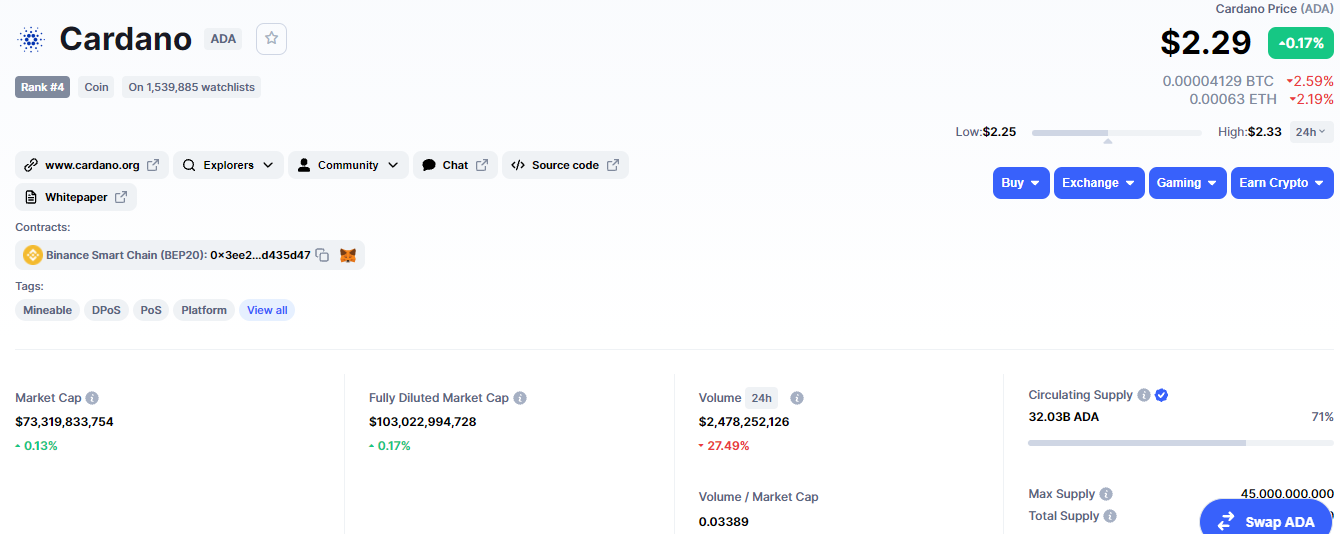Click the Coin badge
Screen dimensions: 1340x534
(x=96, y=87)
